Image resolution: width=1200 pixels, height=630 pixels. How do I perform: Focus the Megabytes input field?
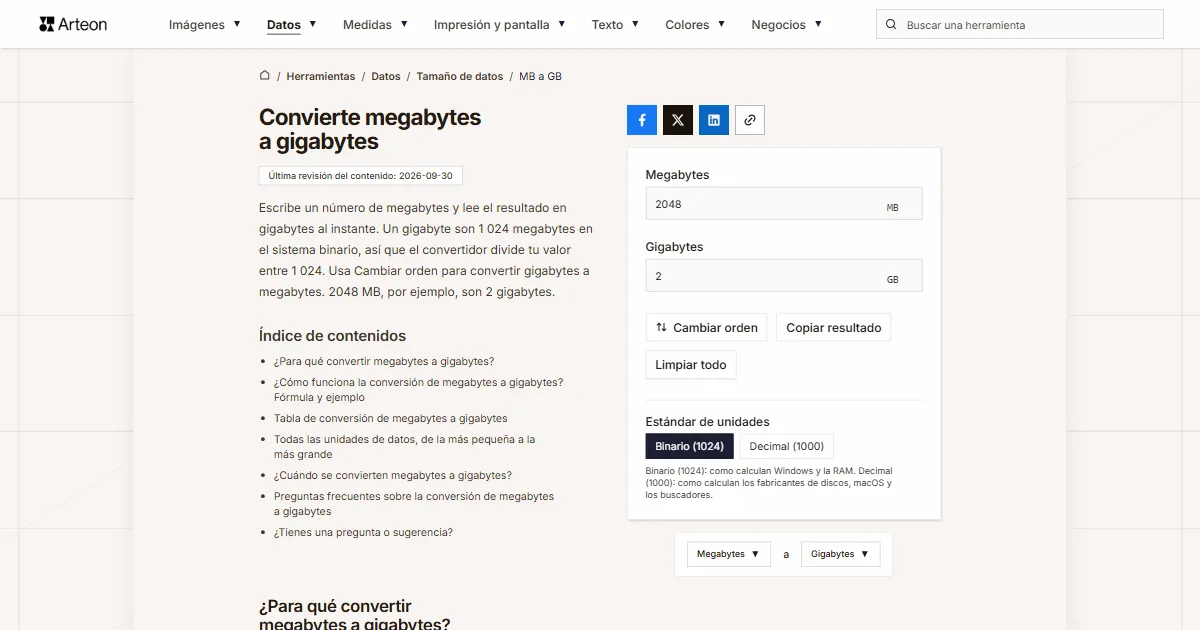[x=784, y=204]
